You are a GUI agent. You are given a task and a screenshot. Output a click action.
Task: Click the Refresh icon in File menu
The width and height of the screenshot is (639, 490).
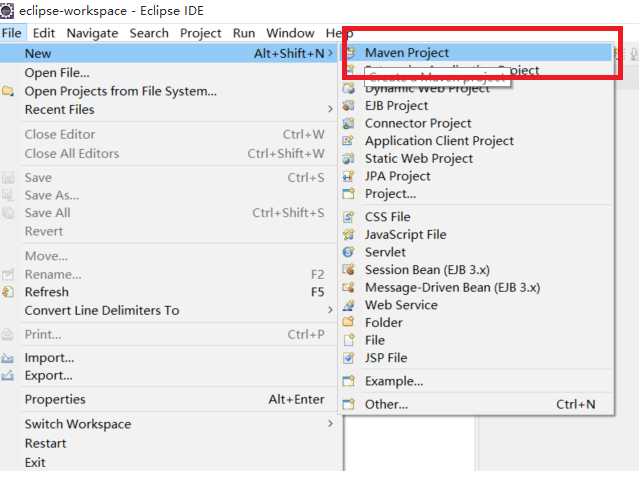(x=8, y=292)
